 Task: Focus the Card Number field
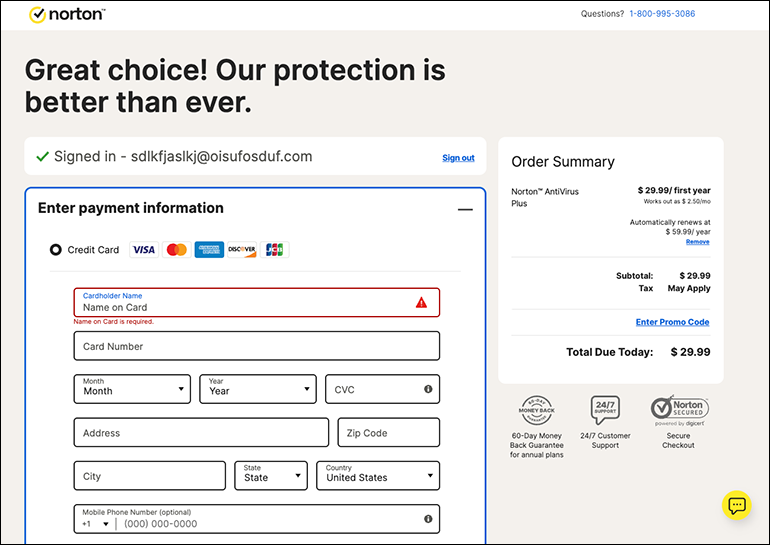click(x=257, y=346)
